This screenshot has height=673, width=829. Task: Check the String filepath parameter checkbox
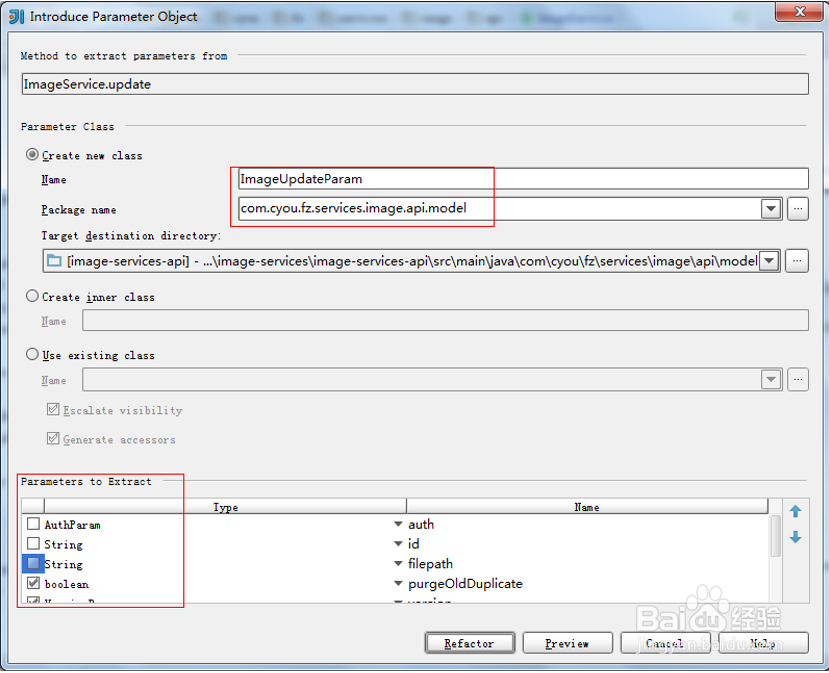tap(33, 563)
